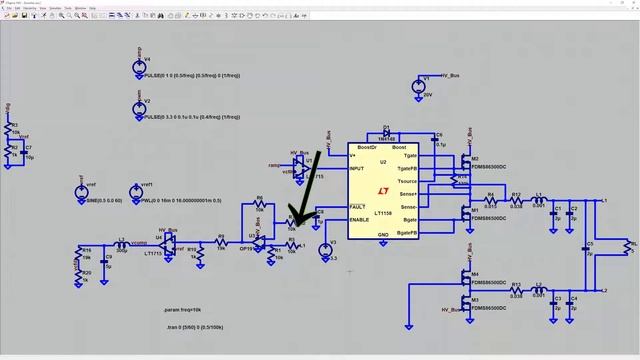Select the Draw Wire pencil tool
Viewport: 640px width, 360px height.
[x=187, y=16]
